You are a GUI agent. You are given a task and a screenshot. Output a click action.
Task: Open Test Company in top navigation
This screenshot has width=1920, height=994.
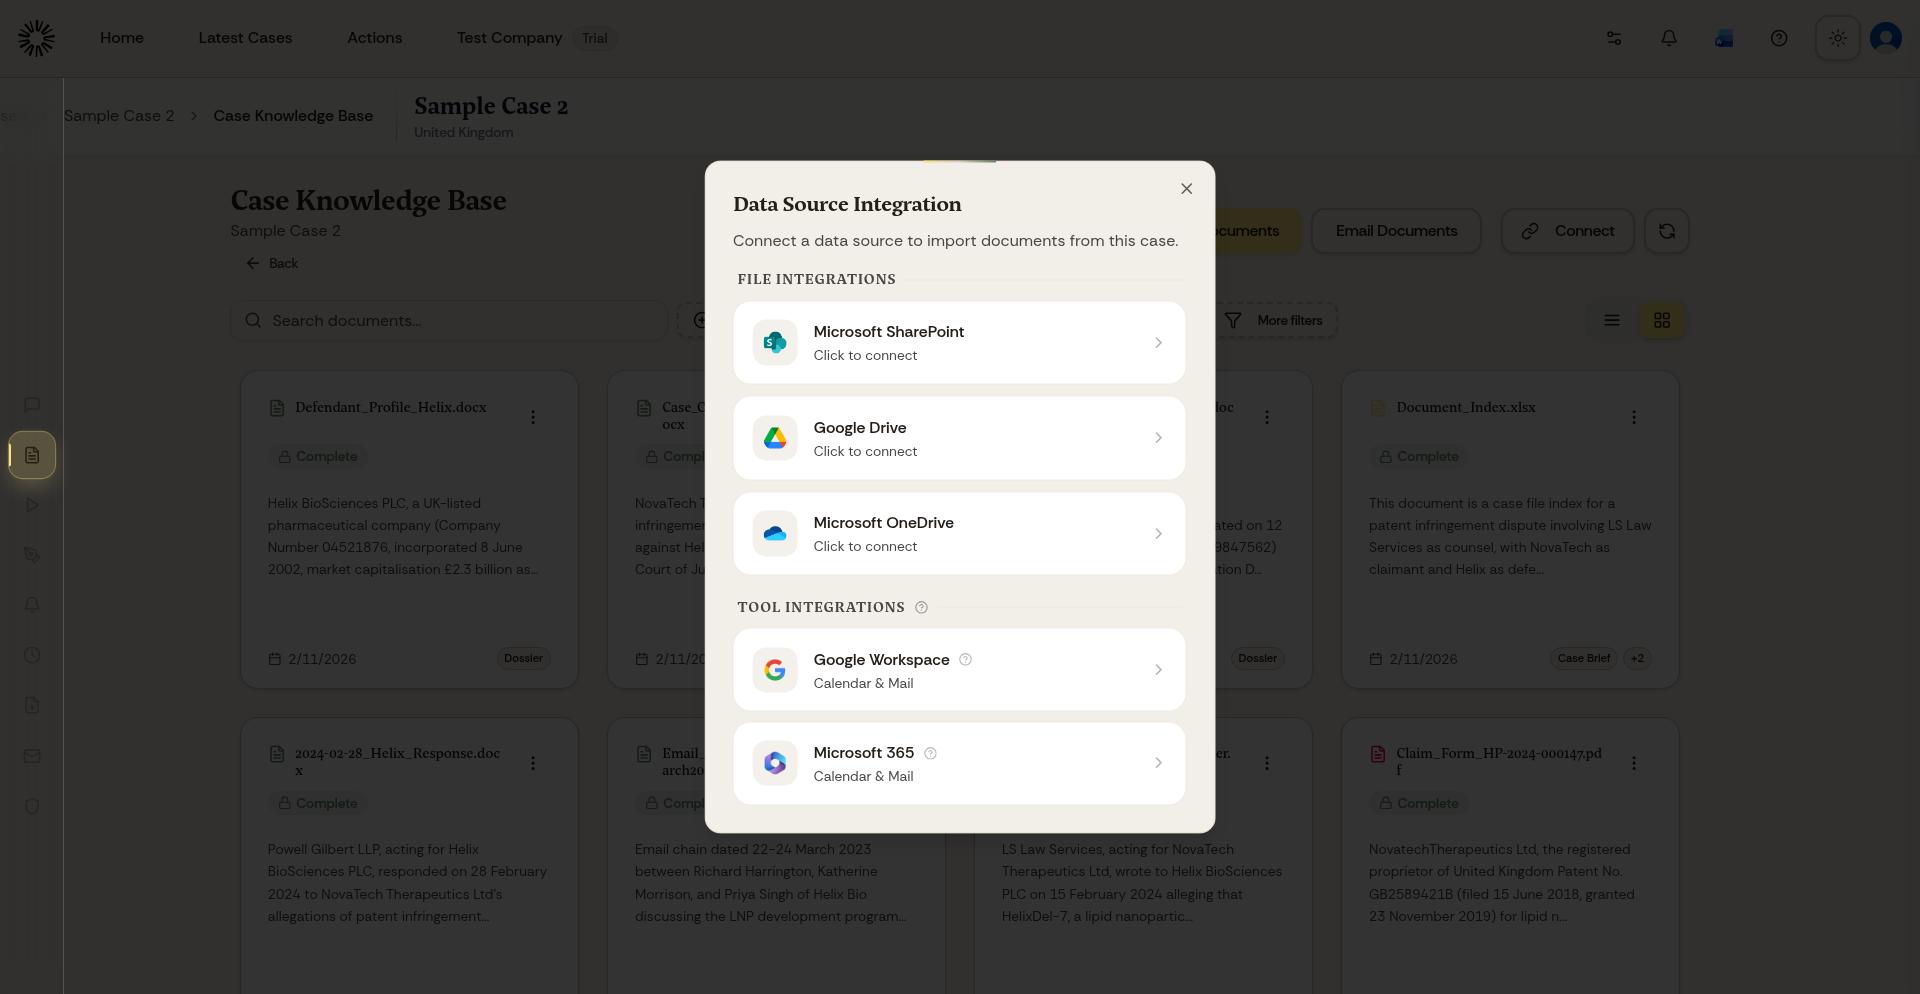[509, 38]
